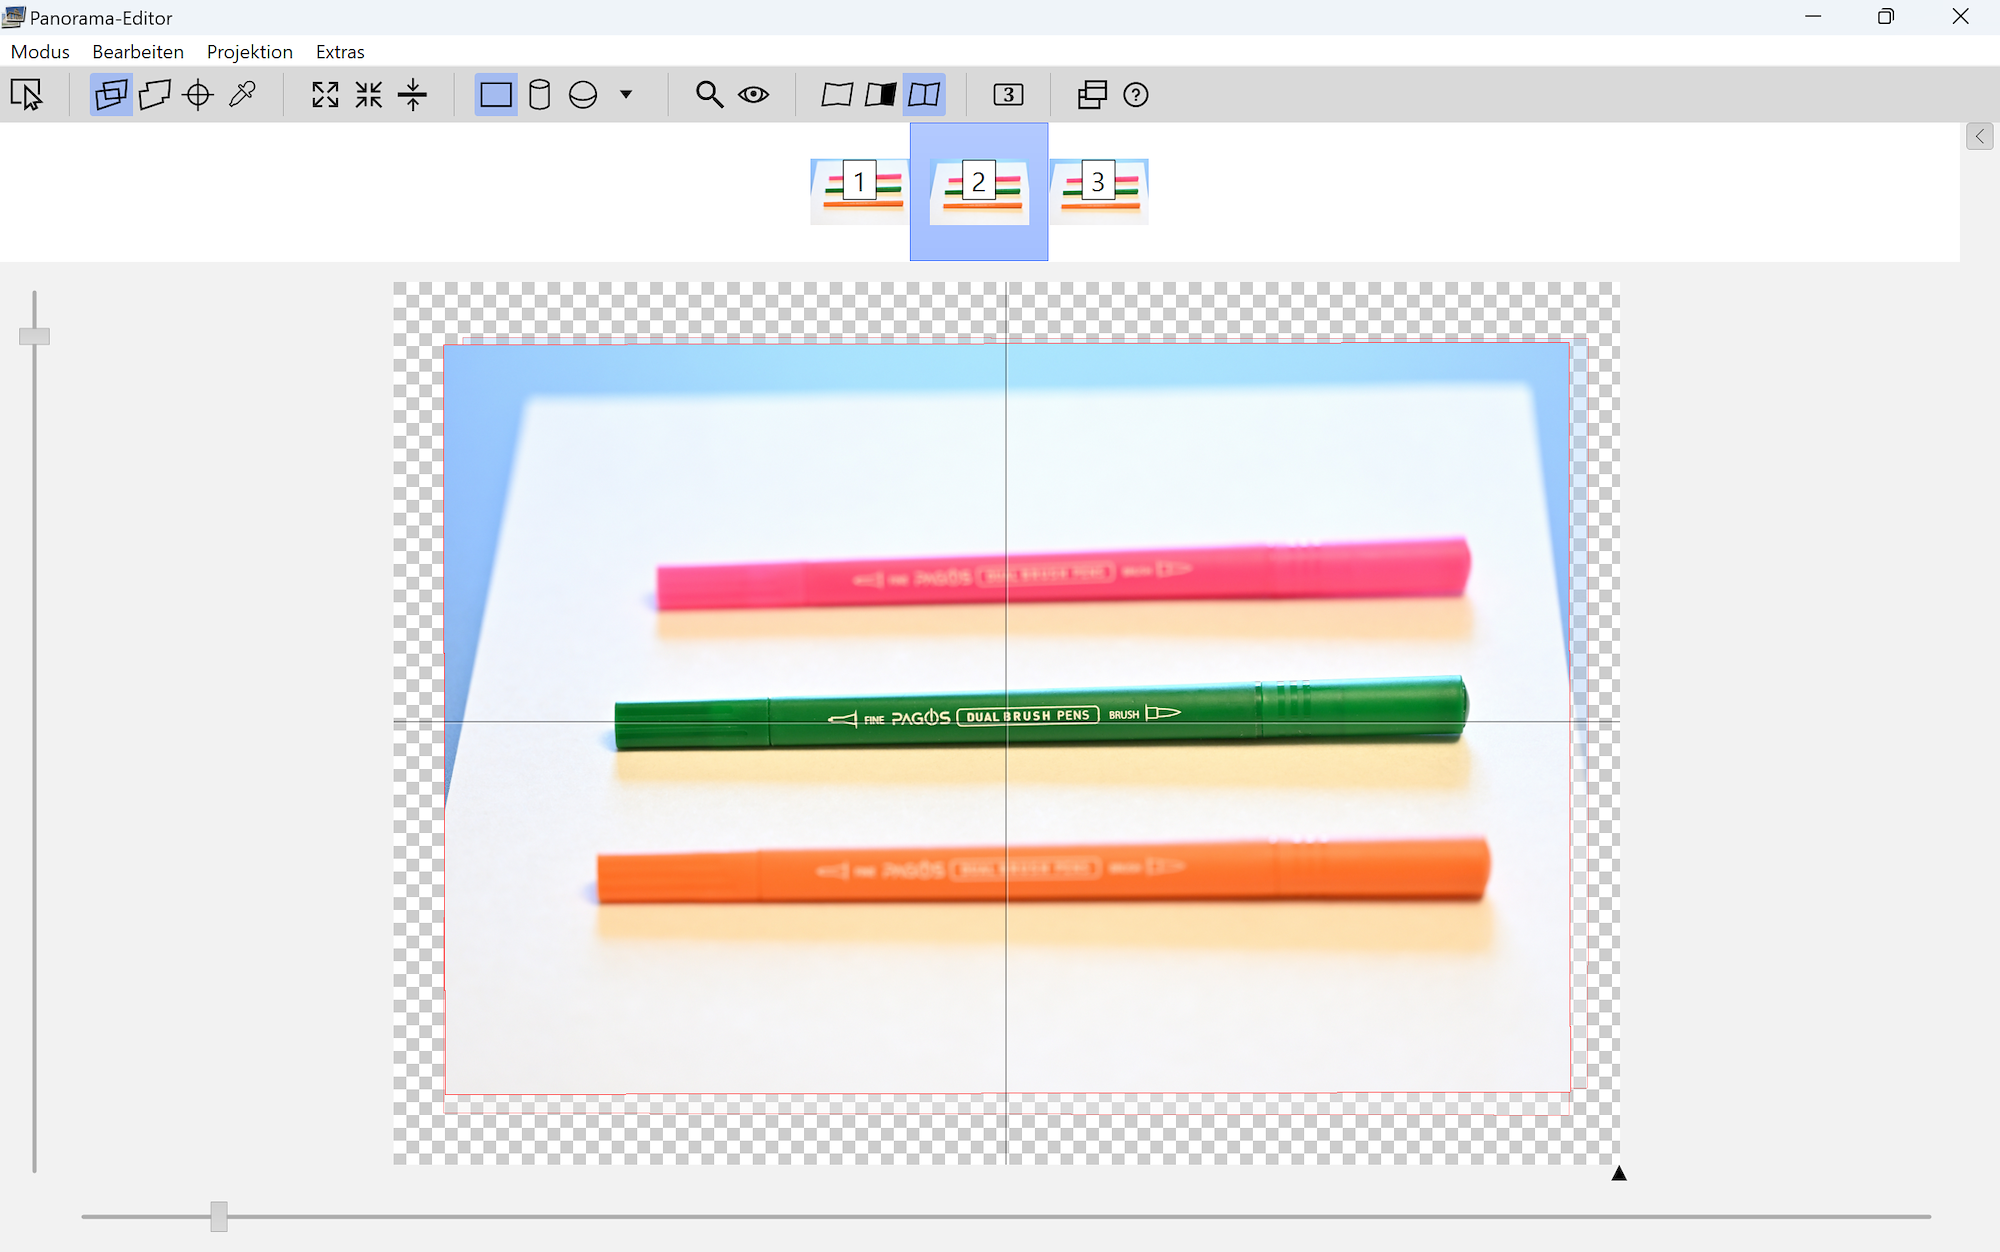Viewport: 2000px width, 1252px height.
Task: Click the shrink inward arrows icon
Action: (x=369, y=95)
